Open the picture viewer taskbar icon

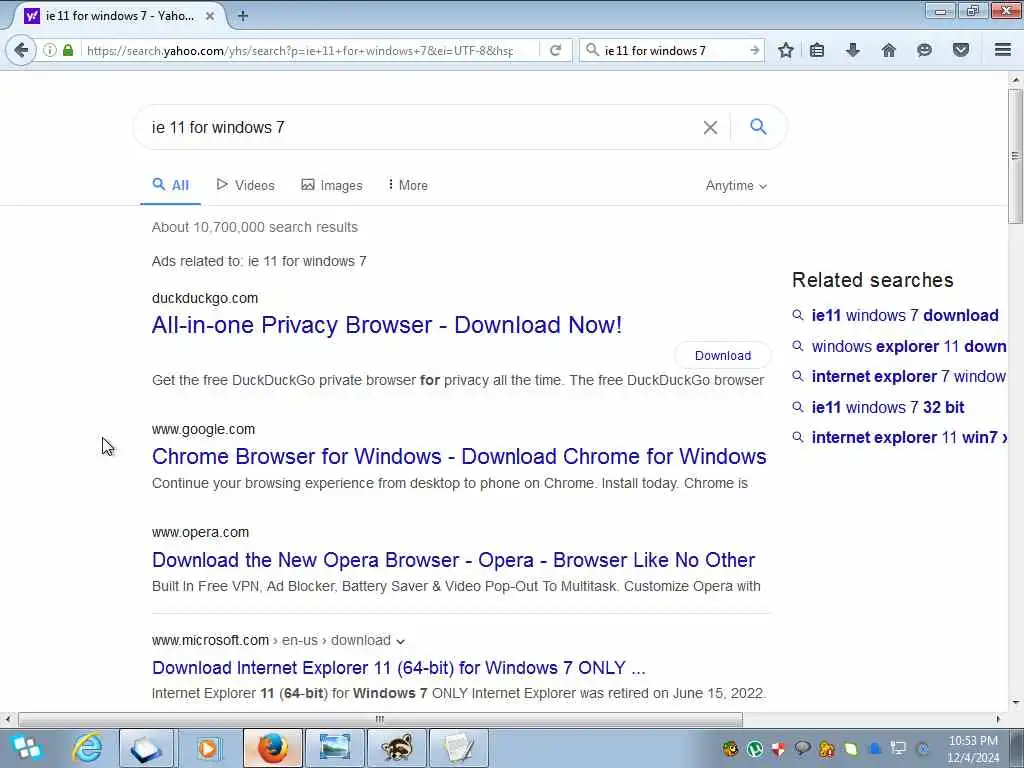334,748
